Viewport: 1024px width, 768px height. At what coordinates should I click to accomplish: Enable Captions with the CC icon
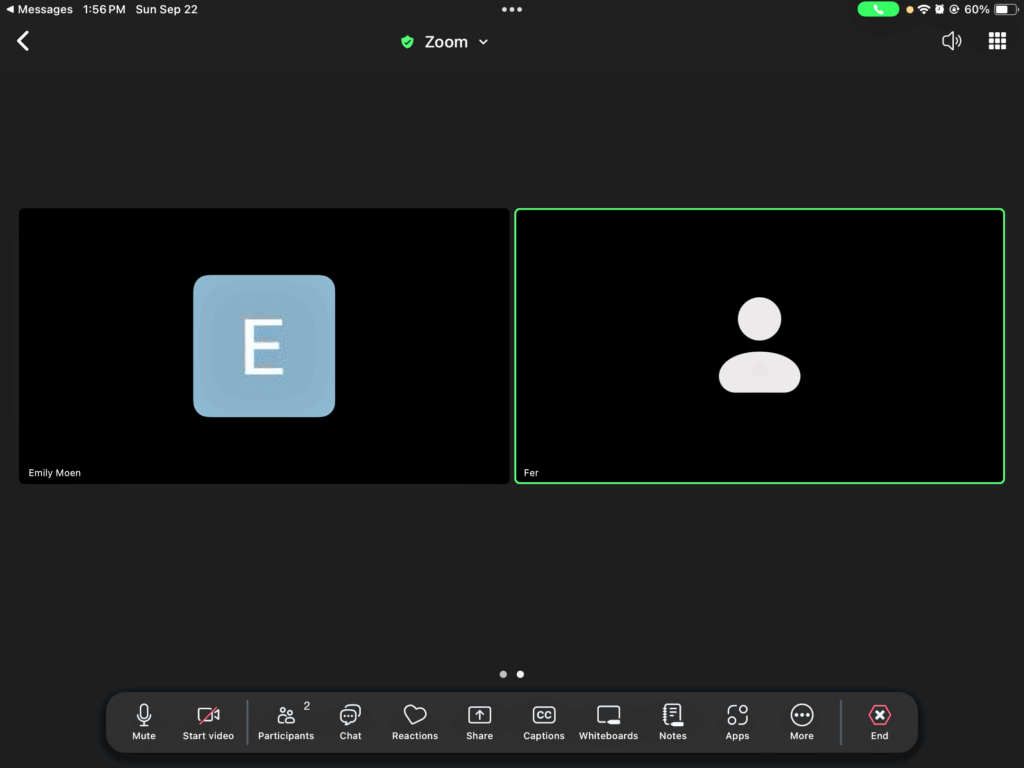pos(544,722)
